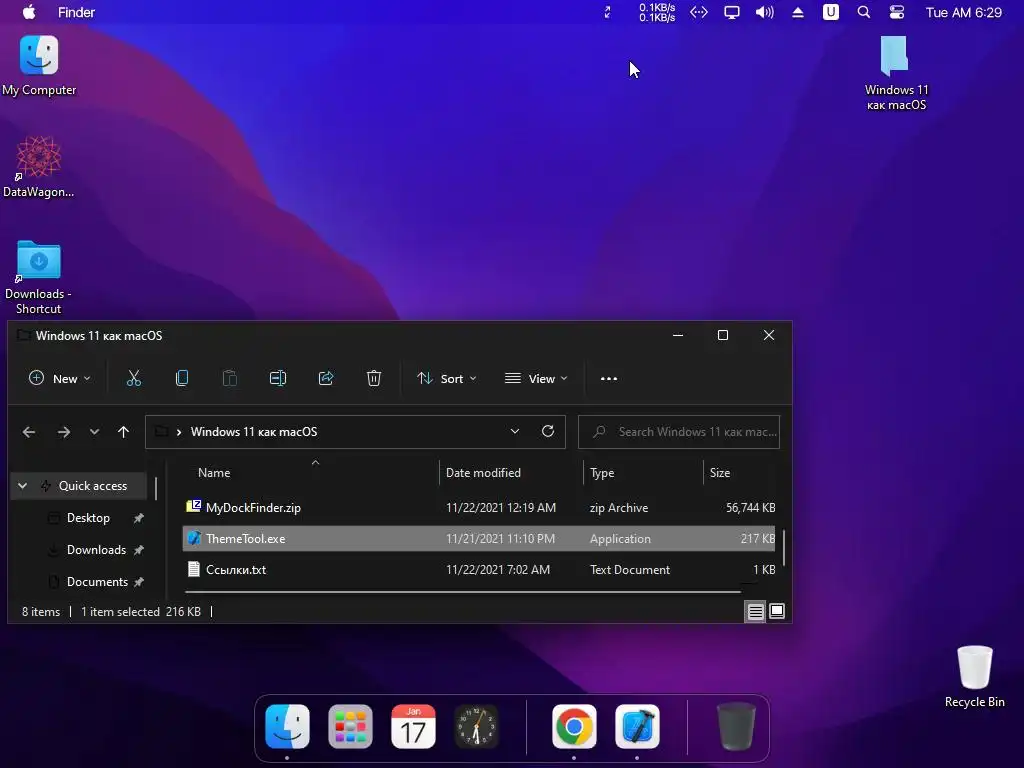
Task: Go back with the left arrow
Action: coord(29,432)
